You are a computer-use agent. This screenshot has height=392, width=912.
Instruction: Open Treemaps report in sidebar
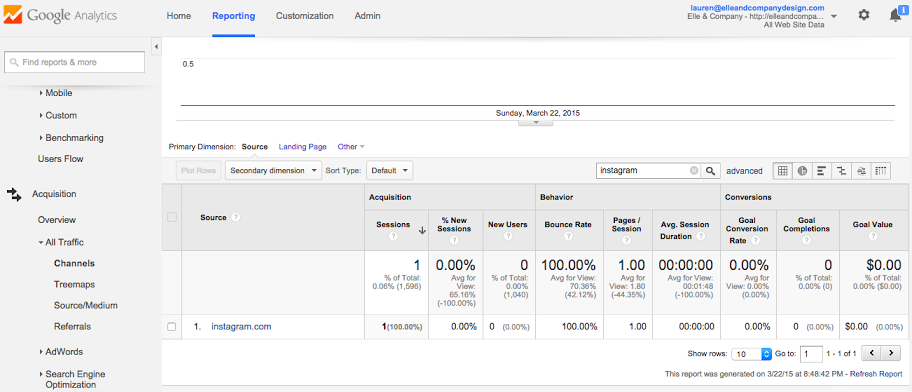[74, 284]
